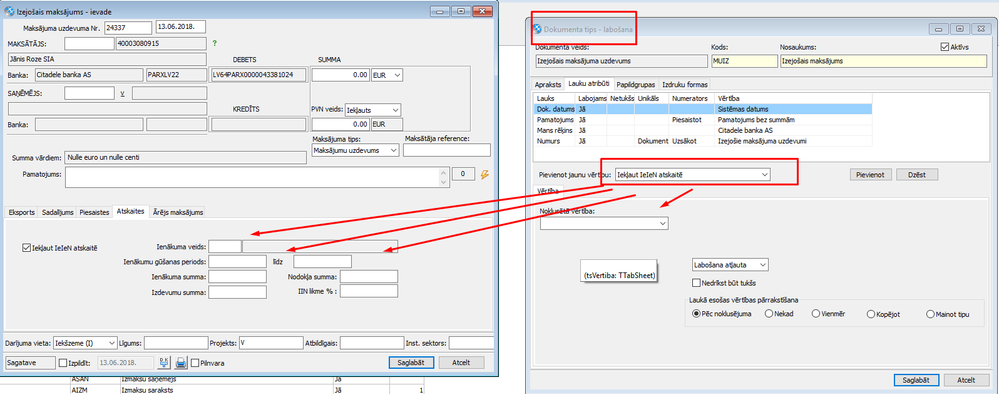Click the Izdevumu summa input field

pyautogui.click(x=237, y=293)
